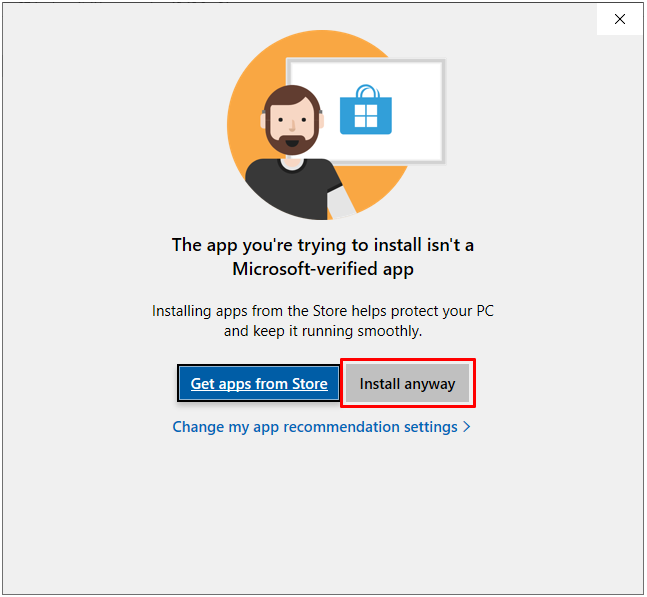The image size is (647, 597).
Task: Click the shopping bag handle
Action: tap(367, 91)
